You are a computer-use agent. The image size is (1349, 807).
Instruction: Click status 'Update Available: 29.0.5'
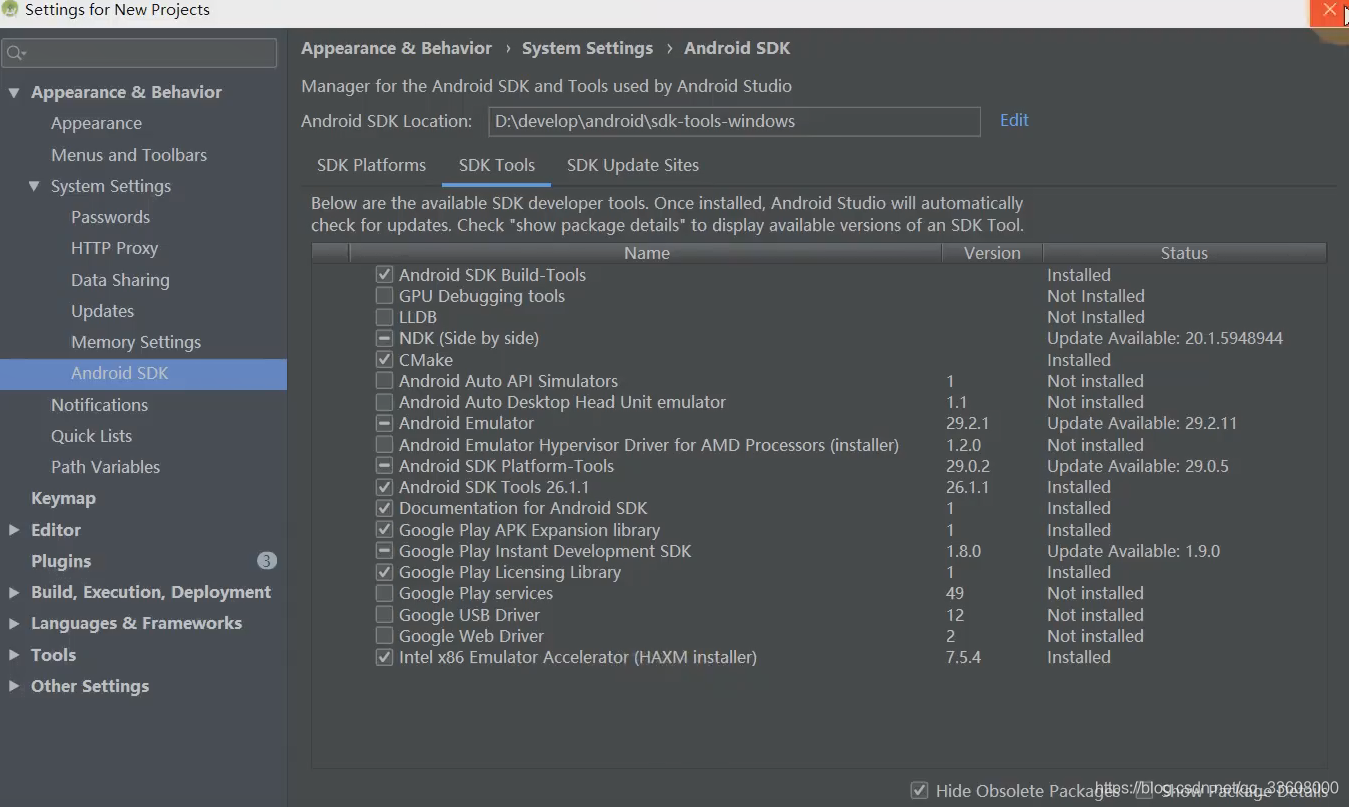tap(1138, 466)
